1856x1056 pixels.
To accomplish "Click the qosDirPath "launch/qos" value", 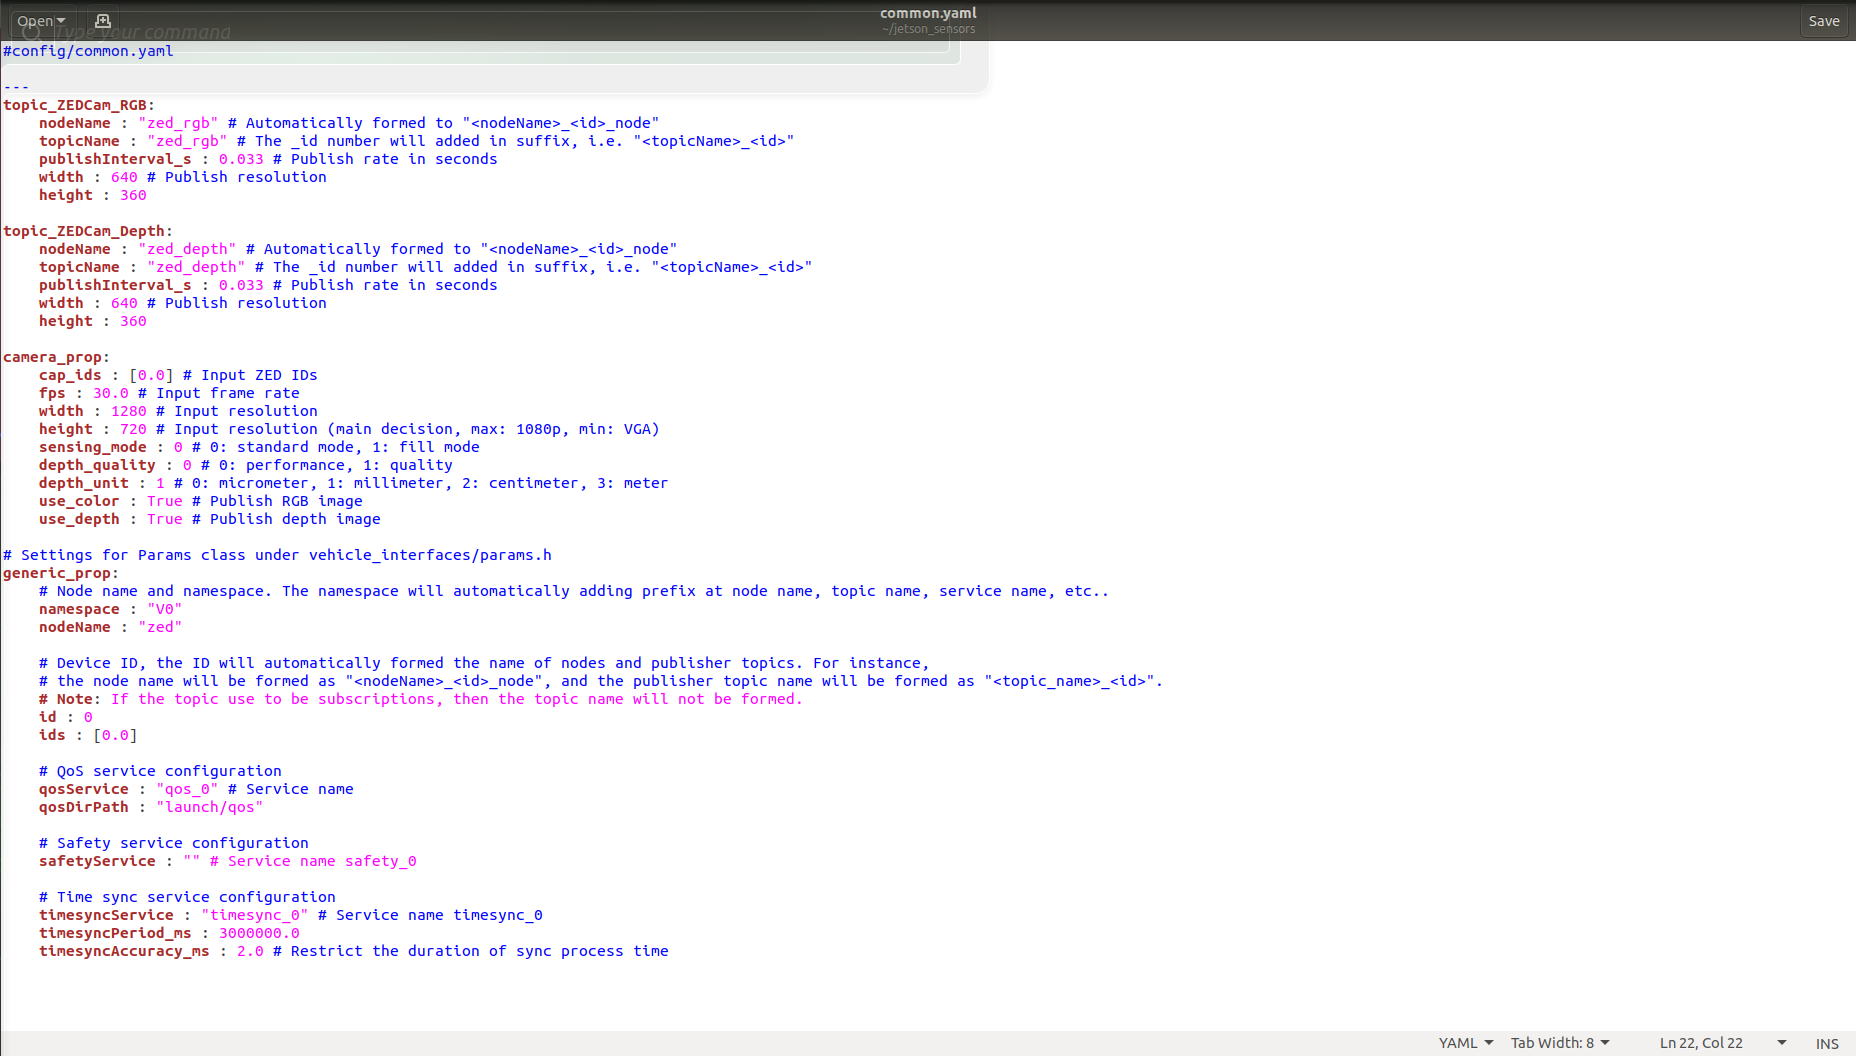I will click(x=210, y=807).
